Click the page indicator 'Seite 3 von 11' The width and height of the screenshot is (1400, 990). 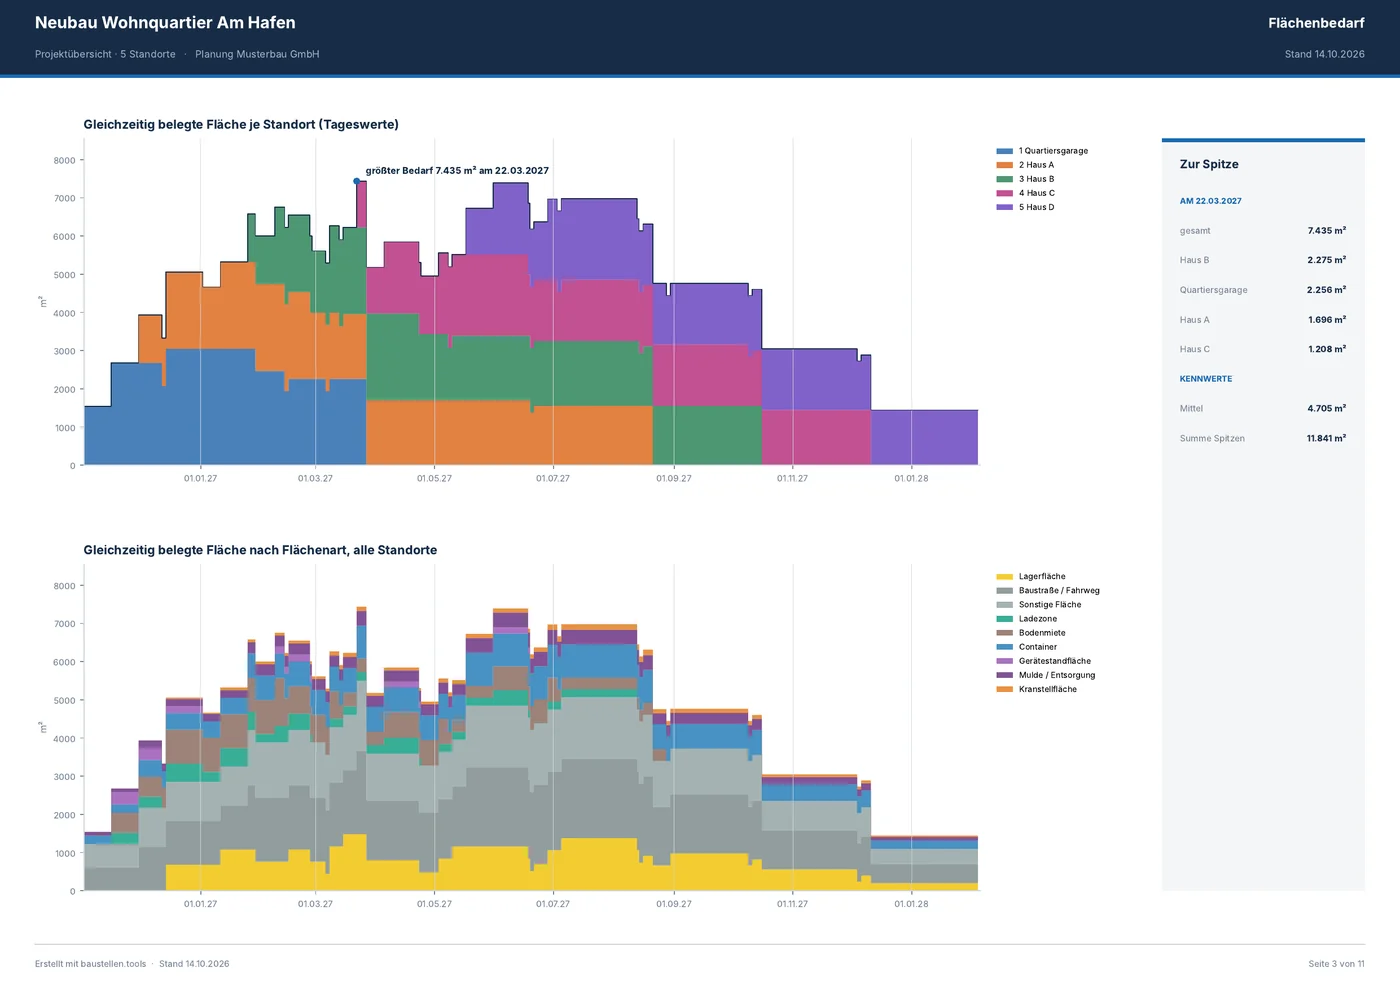pos(1336,964)
